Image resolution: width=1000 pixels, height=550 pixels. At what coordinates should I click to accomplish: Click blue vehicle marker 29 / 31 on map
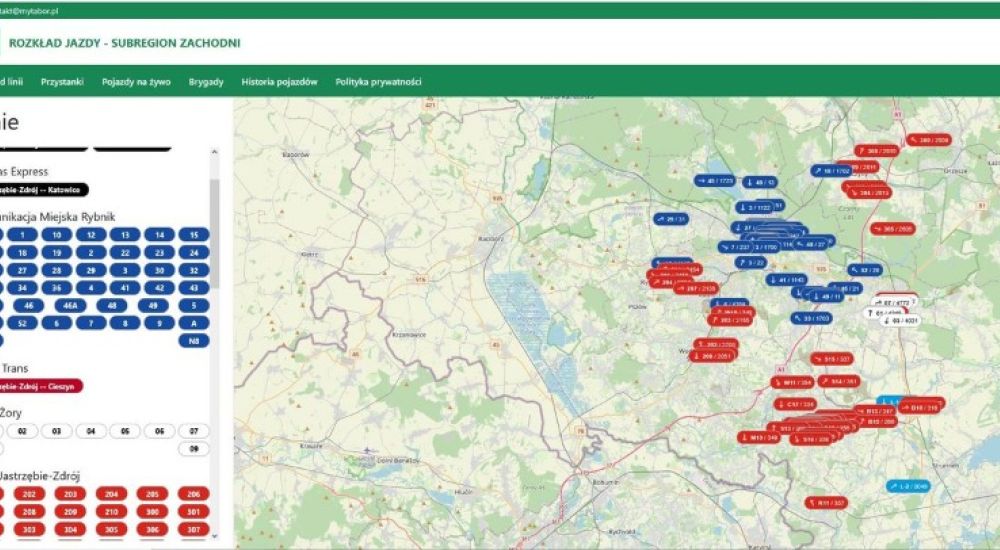671,219
